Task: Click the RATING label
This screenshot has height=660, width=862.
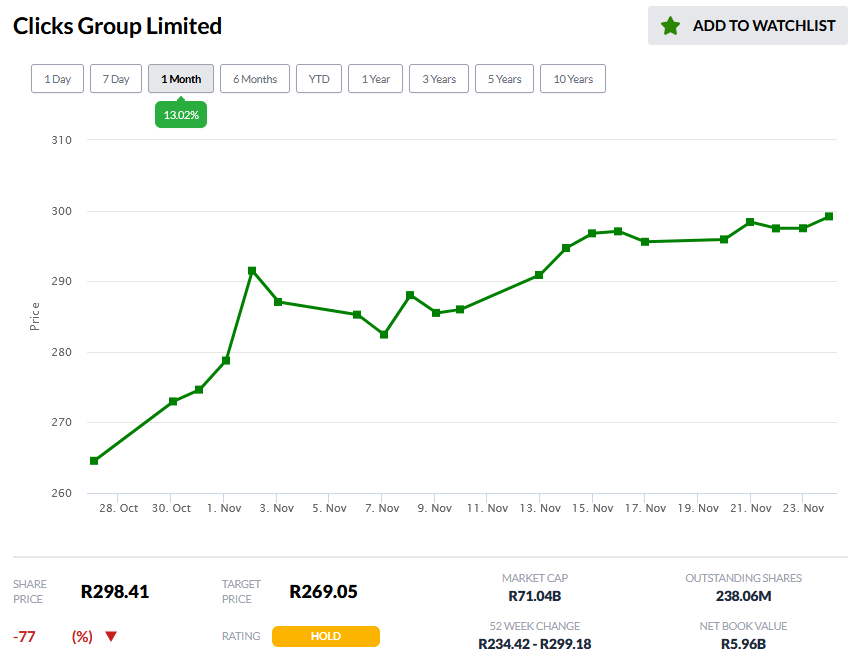Action: [241, 636]
